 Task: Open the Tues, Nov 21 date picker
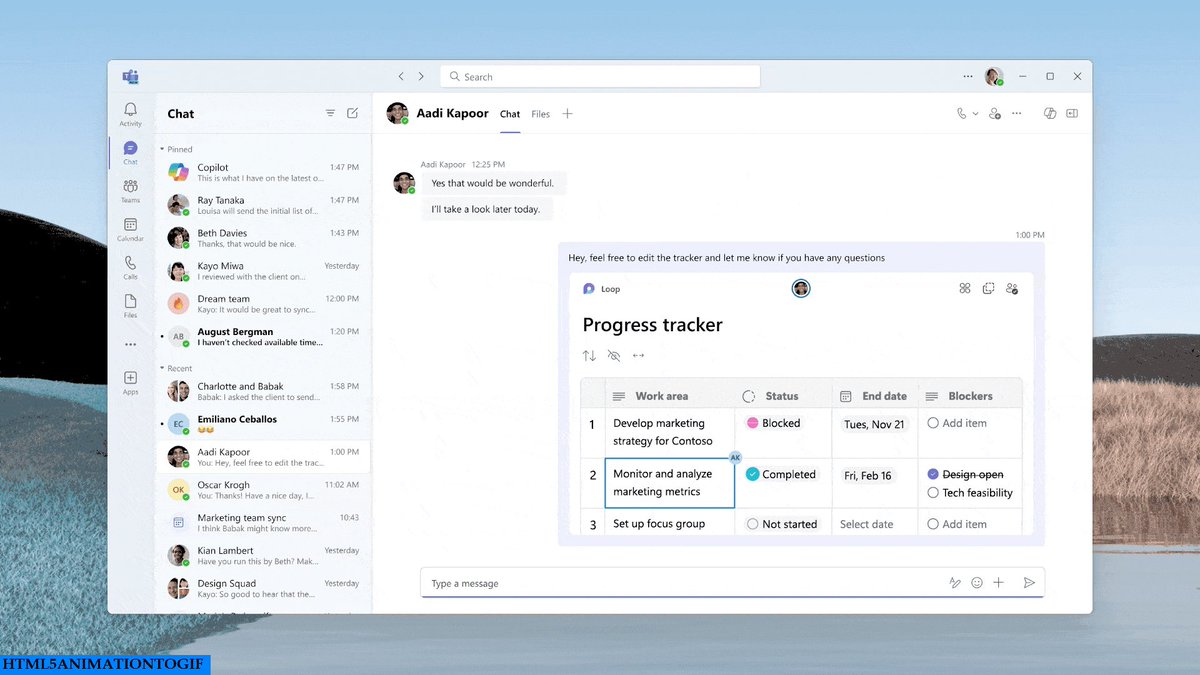tap(874, 424)
